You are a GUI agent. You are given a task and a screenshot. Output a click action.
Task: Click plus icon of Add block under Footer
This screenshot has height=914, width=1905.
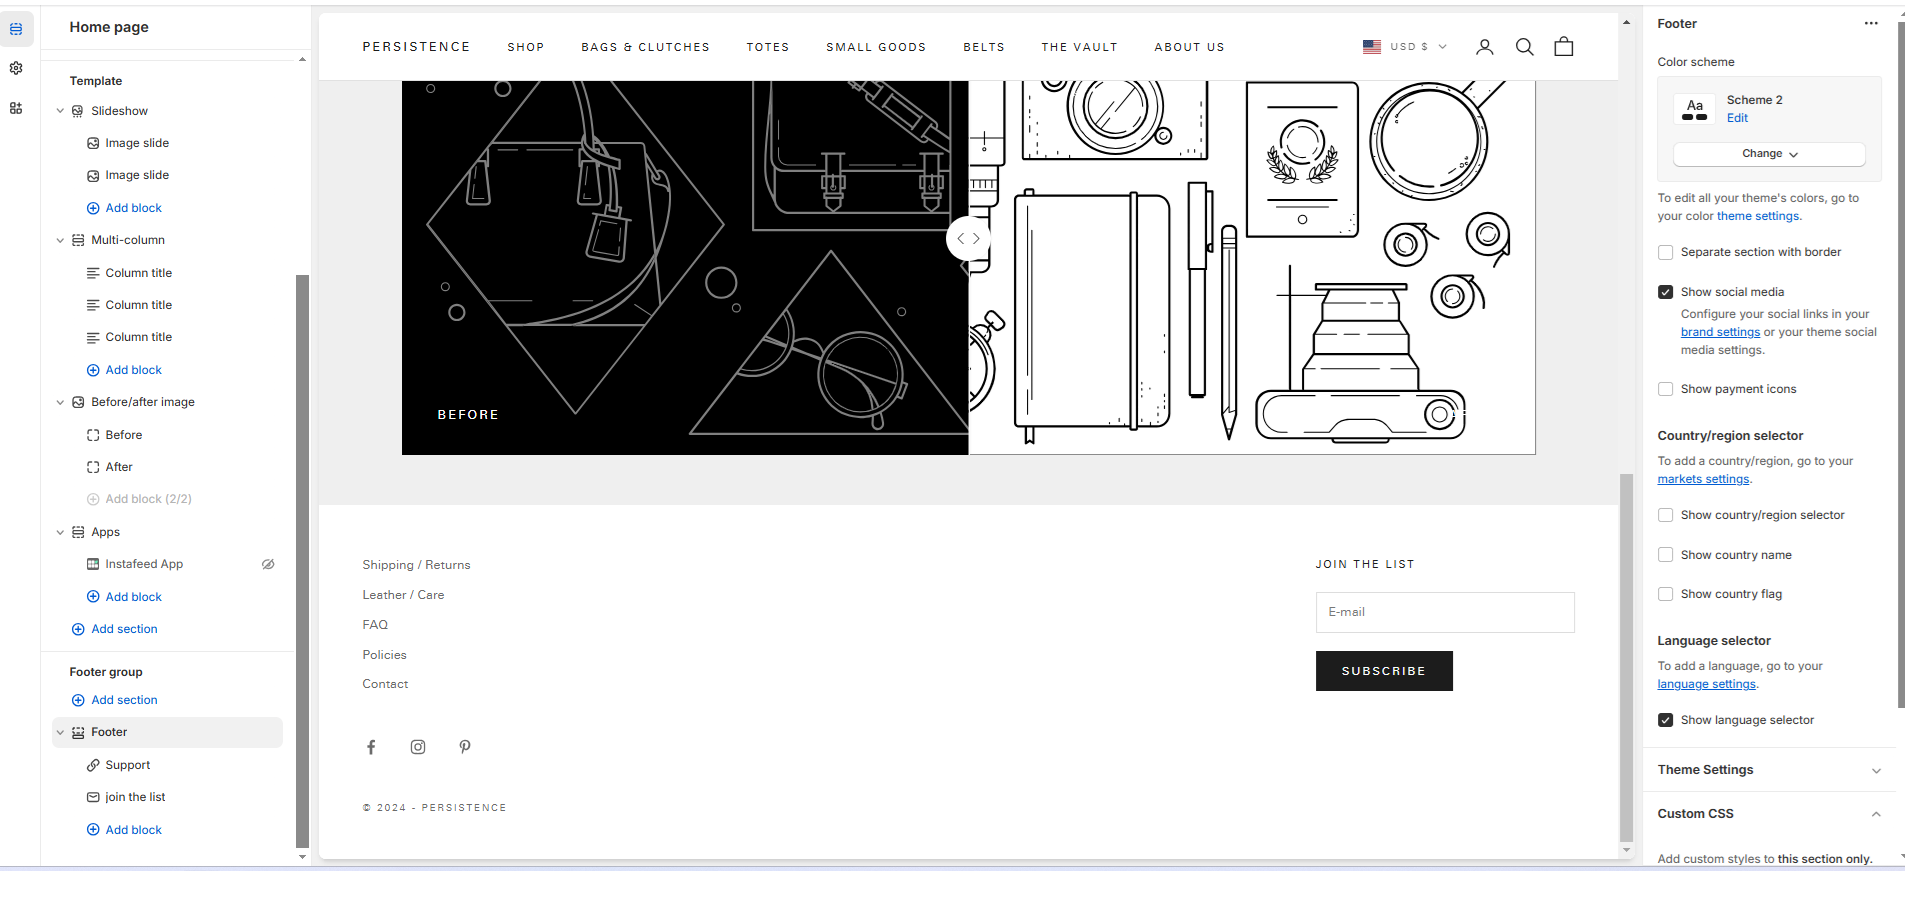pyautogui.click(x=93, y=830)
